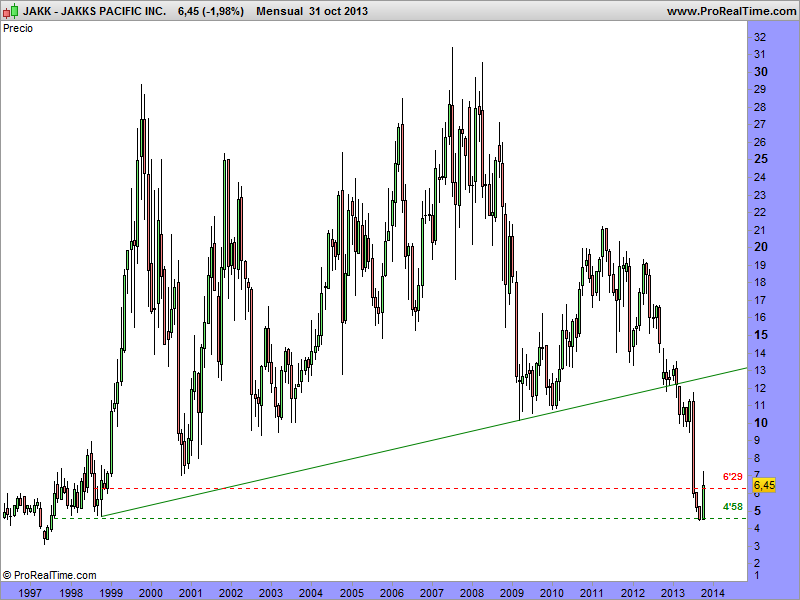Click the 19 price scale label

760,265
